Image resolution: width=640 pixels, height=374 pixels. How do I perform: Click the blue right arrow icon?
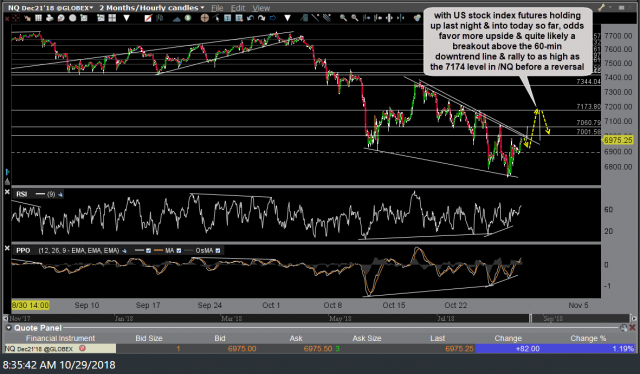[x=273, y=18]
